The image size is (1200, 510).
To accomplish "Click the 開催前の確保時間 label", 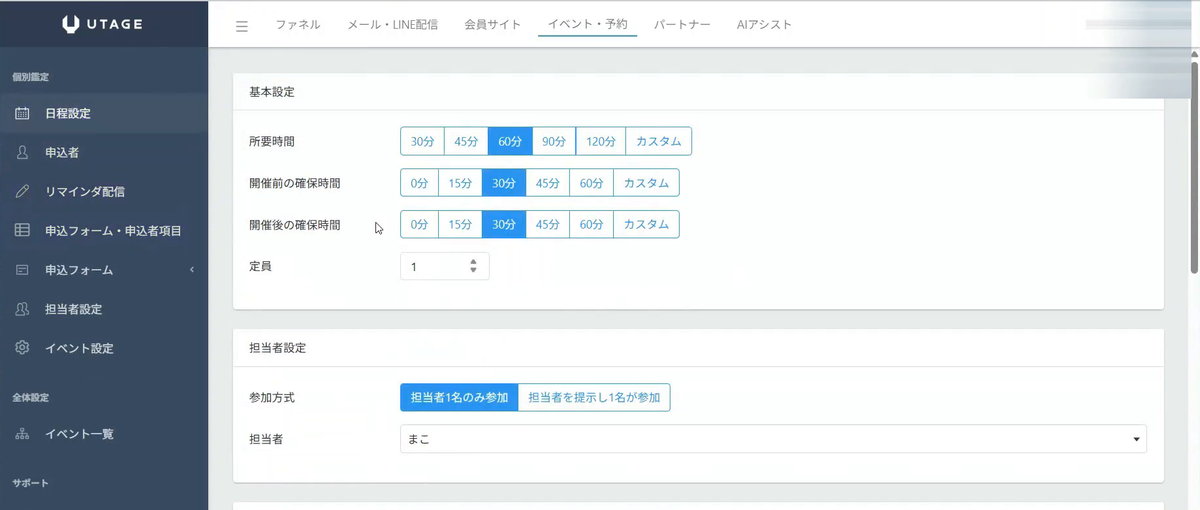I will click(294, 184).
